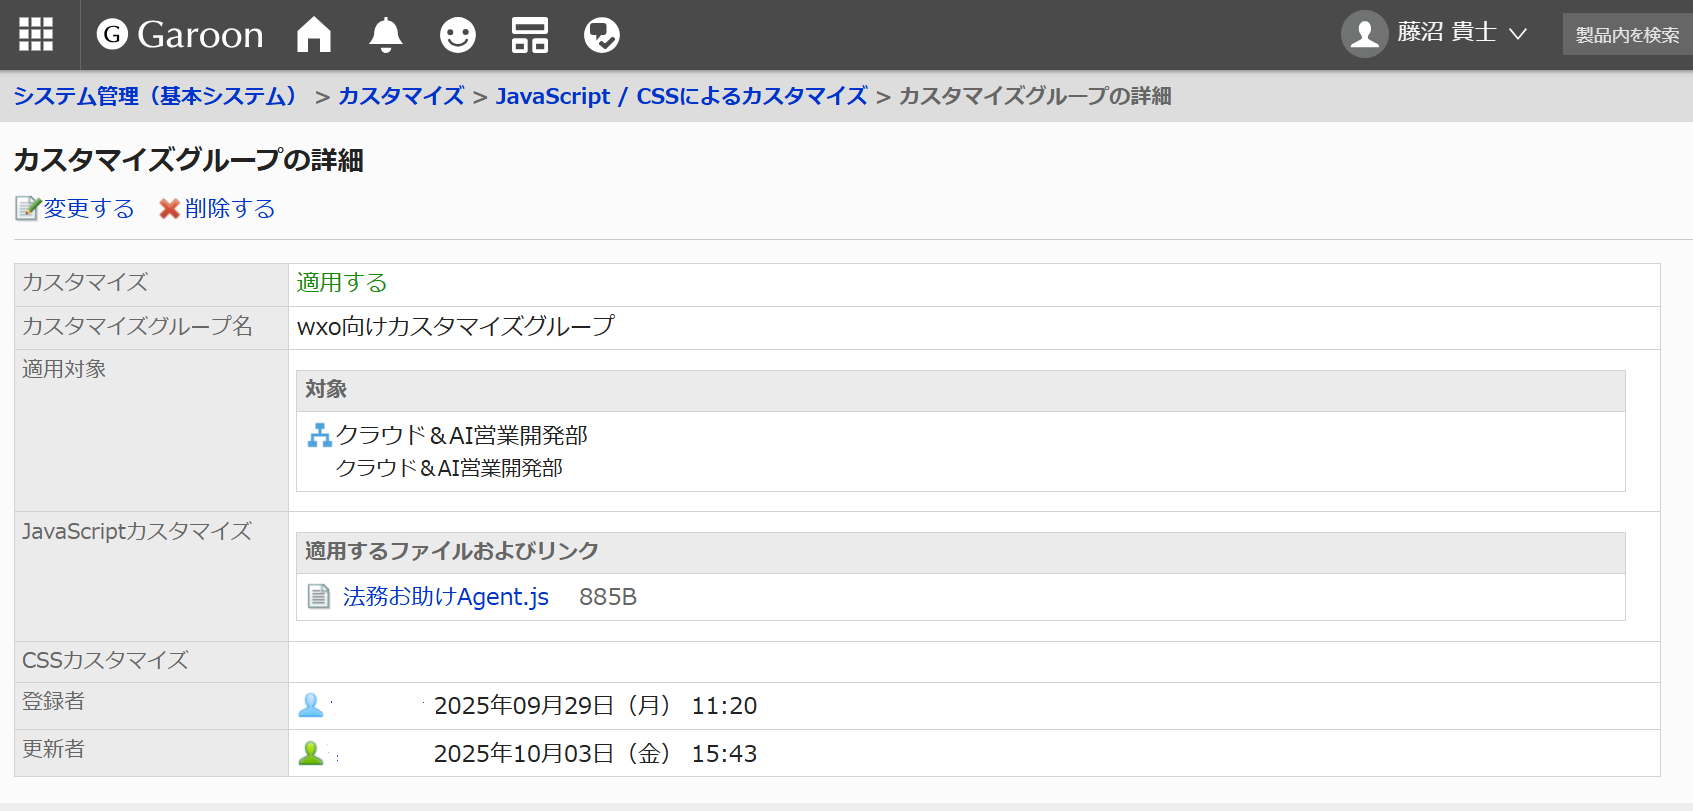Click the CSSカスタマイズ row label

(x=105, y=660)
